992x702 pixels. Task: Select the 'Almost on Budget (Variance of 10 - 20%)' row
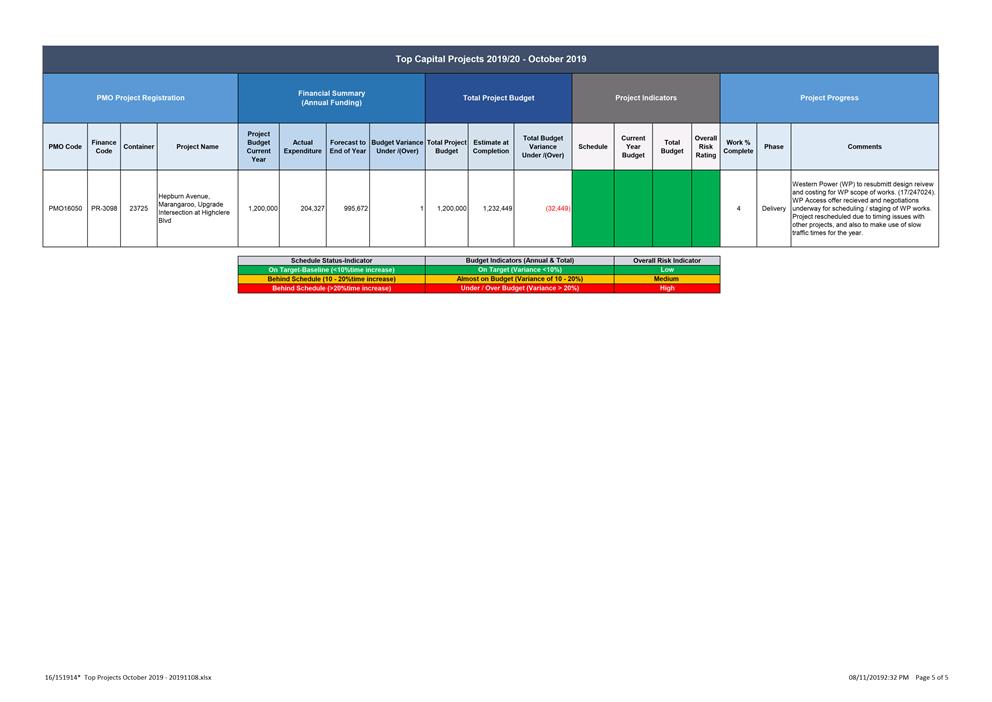tap(519, 279)
